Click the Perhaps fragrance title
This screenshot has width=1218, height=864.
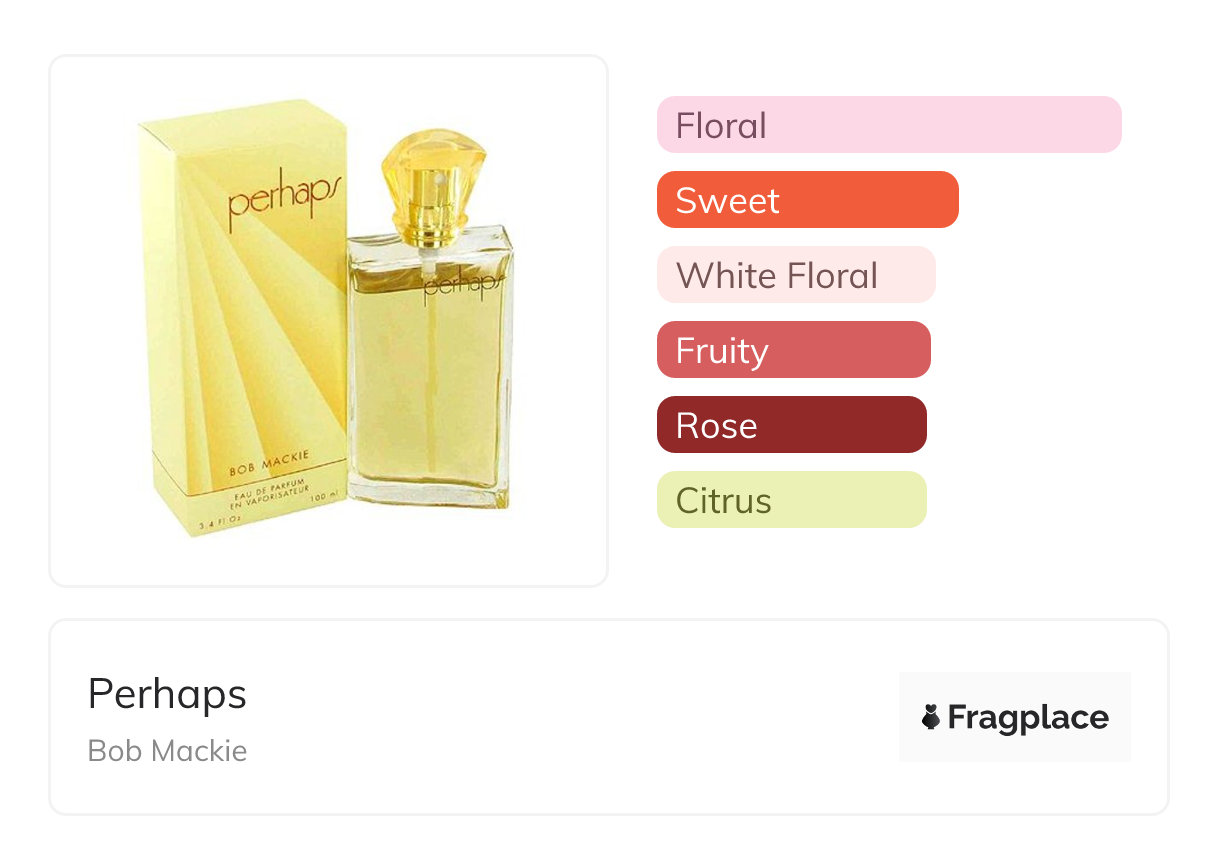point(167,694)
